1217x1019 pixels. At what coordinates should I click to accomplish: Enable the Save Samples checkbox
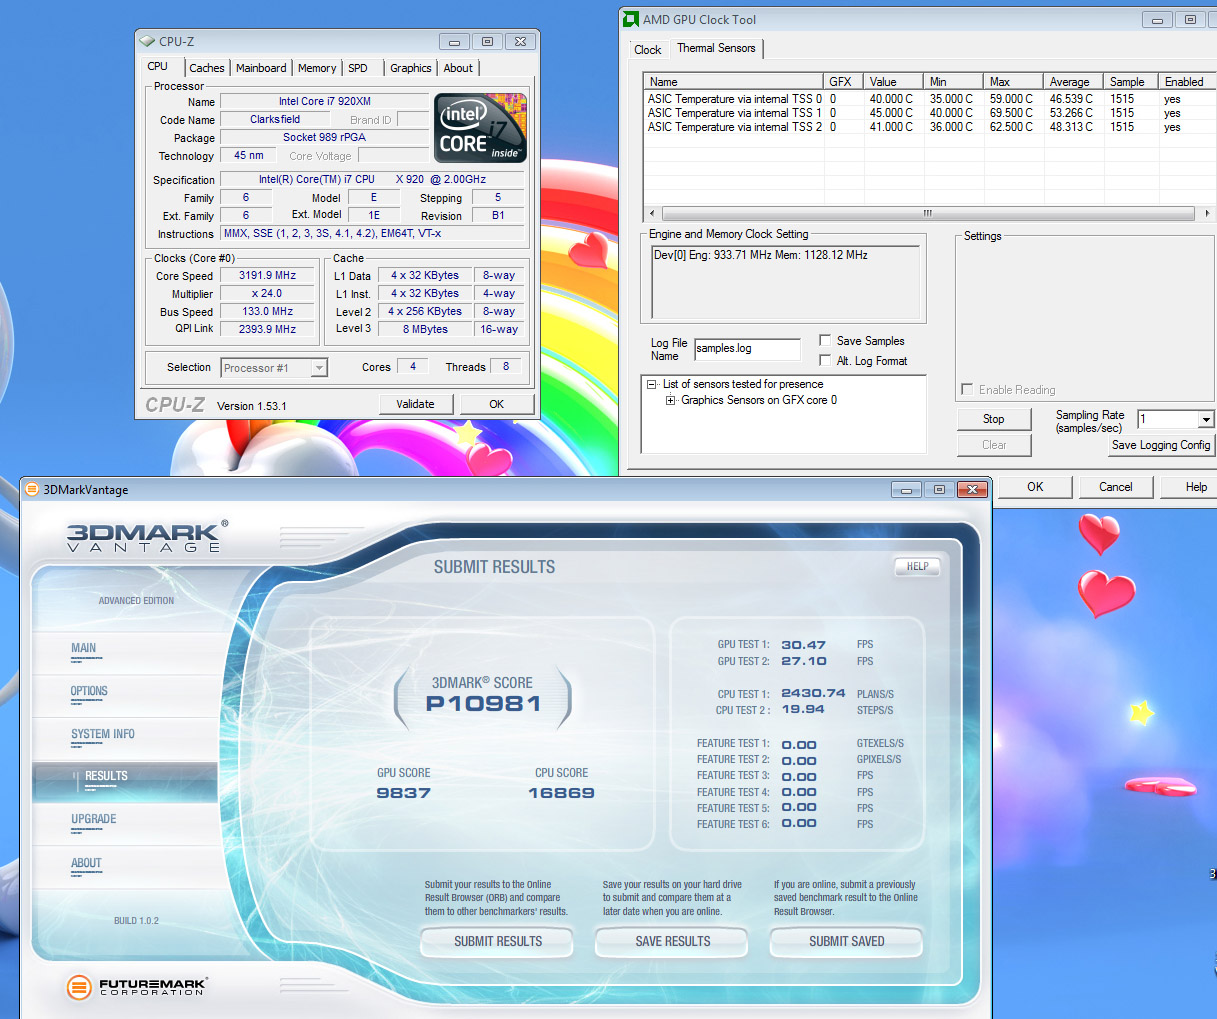825,340
